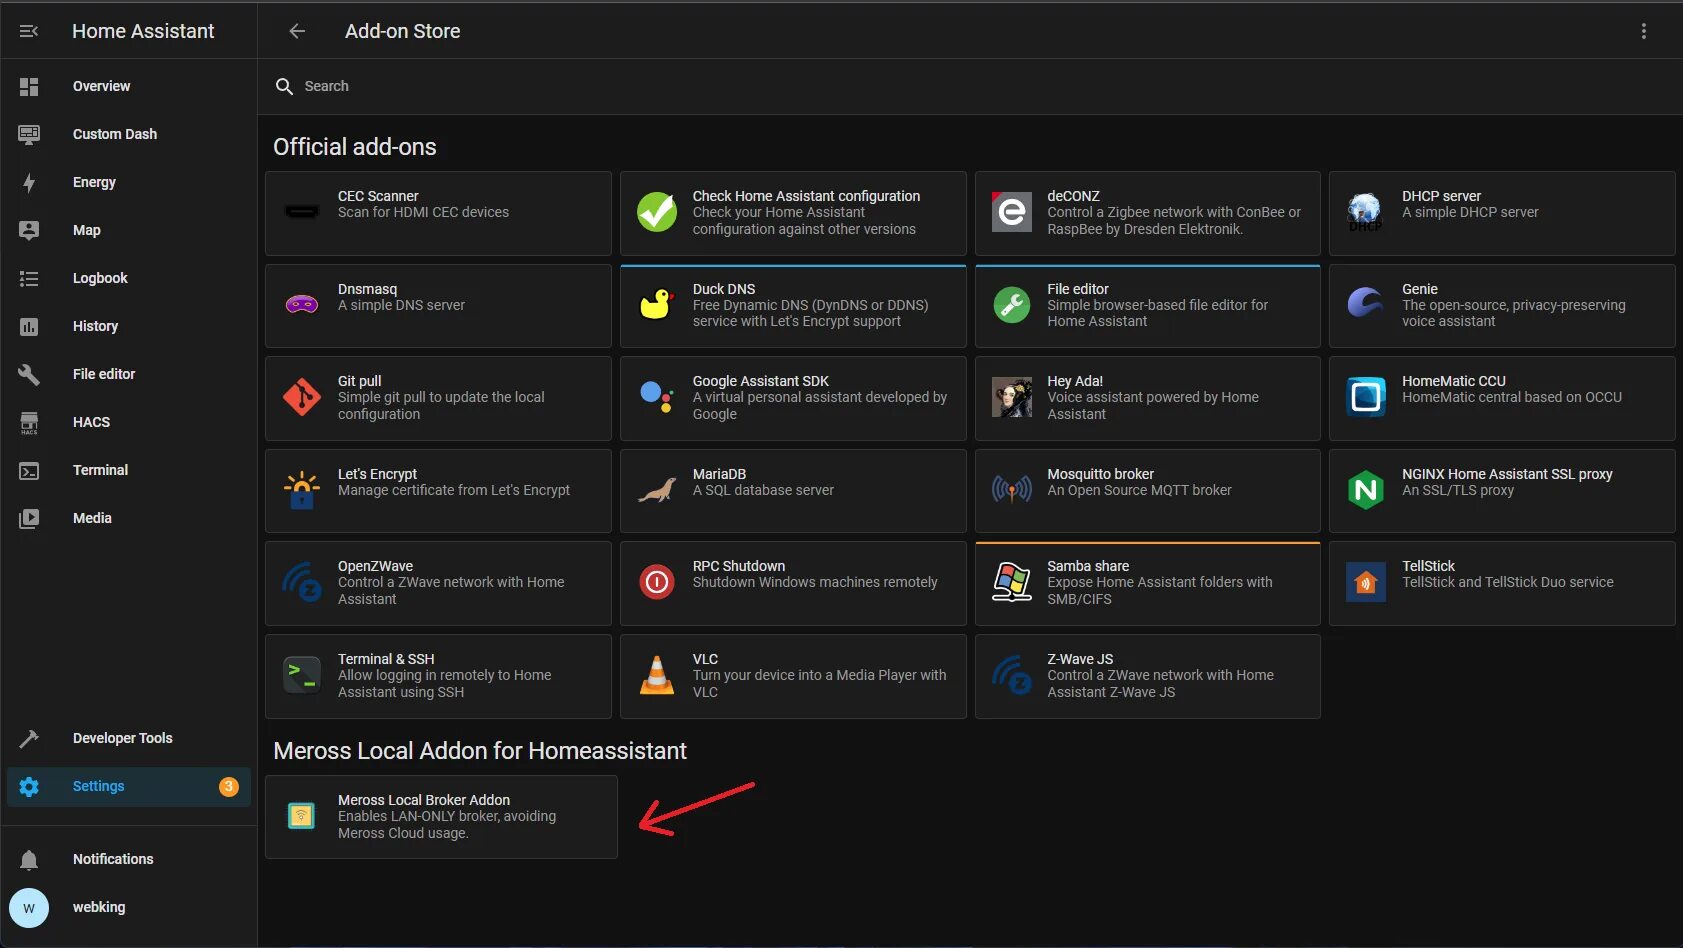Click the Search add-ons field

click(970, 86)
